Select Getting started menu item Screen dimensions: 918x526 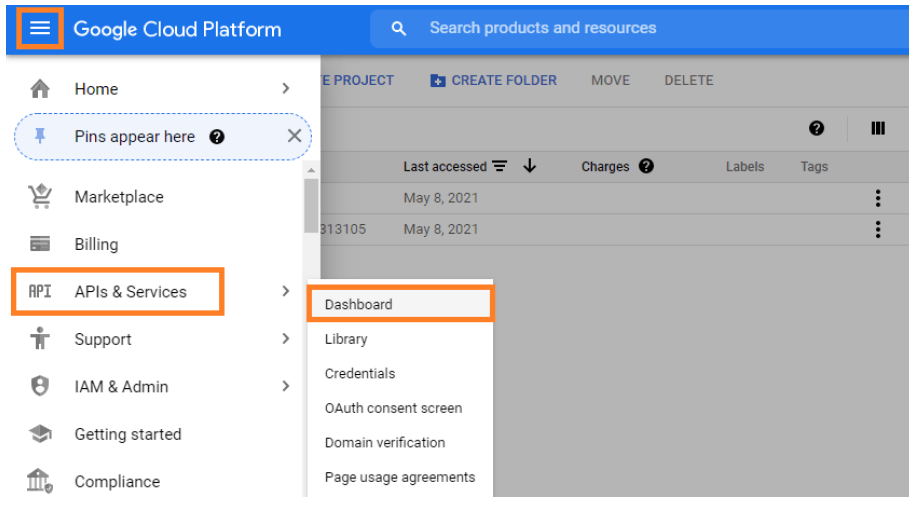coord(128,434)
